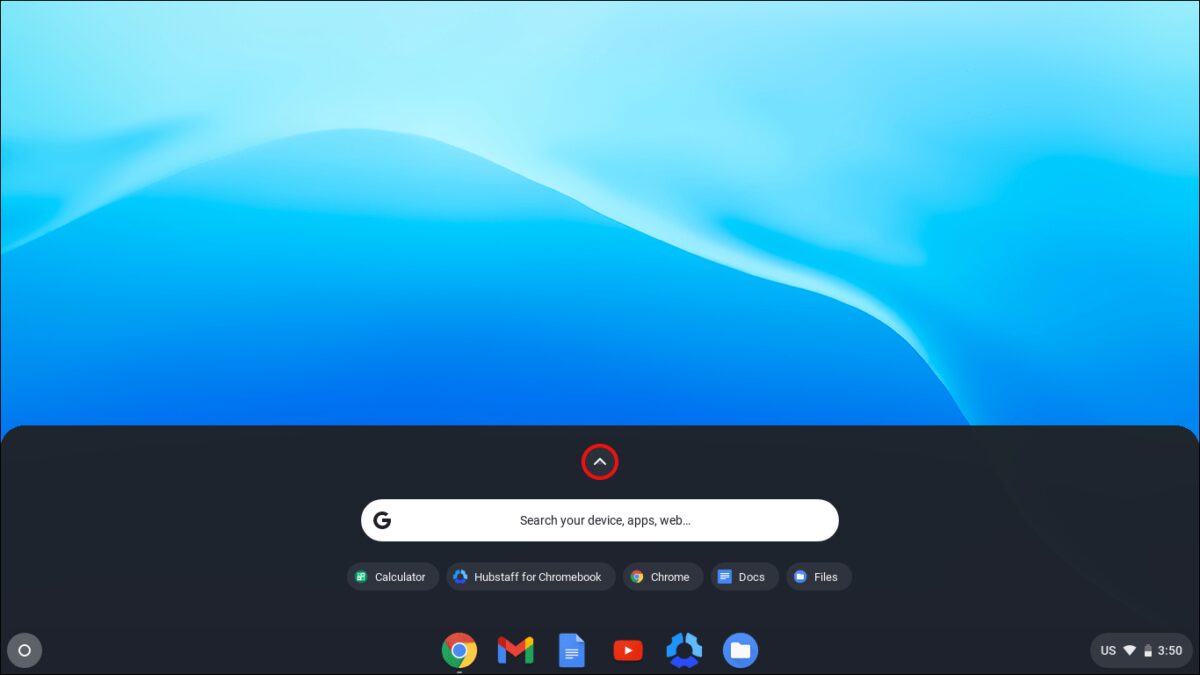The image size is (1200, 675).
Task: Expand the launcher using the up chevron
Action: pos(600,461)
